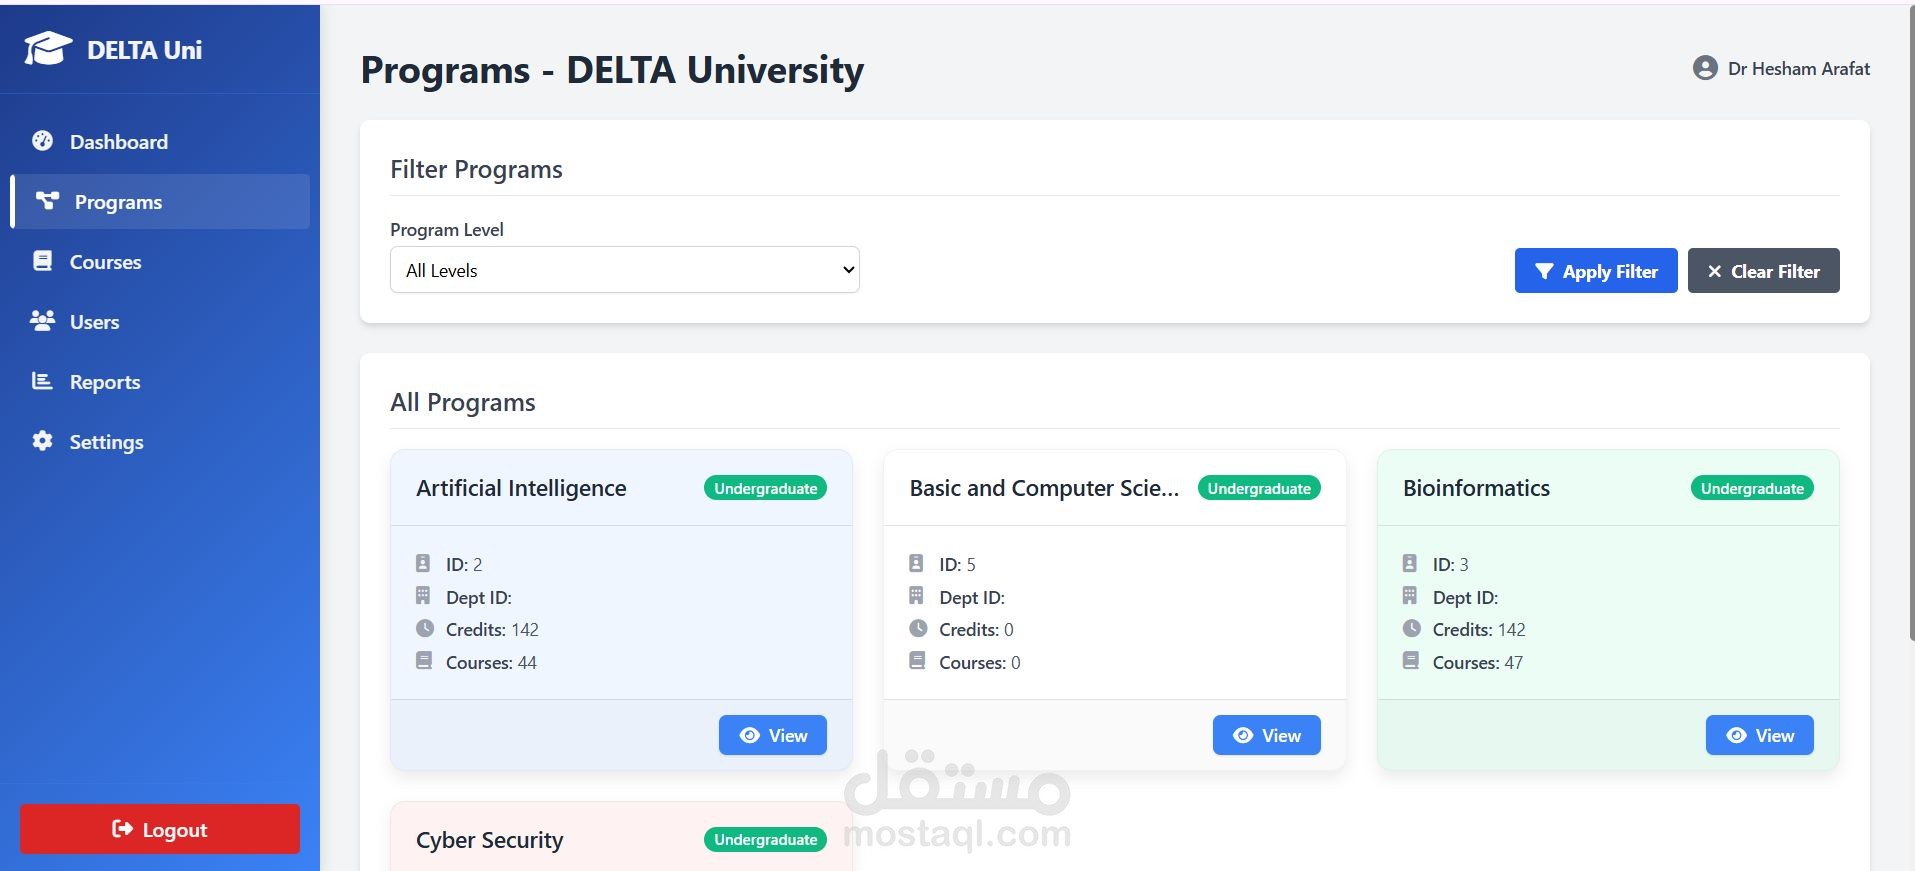View the Basic and Computer Science program
Screen dimensions: 1915x871
click(x=1266, y=735)
